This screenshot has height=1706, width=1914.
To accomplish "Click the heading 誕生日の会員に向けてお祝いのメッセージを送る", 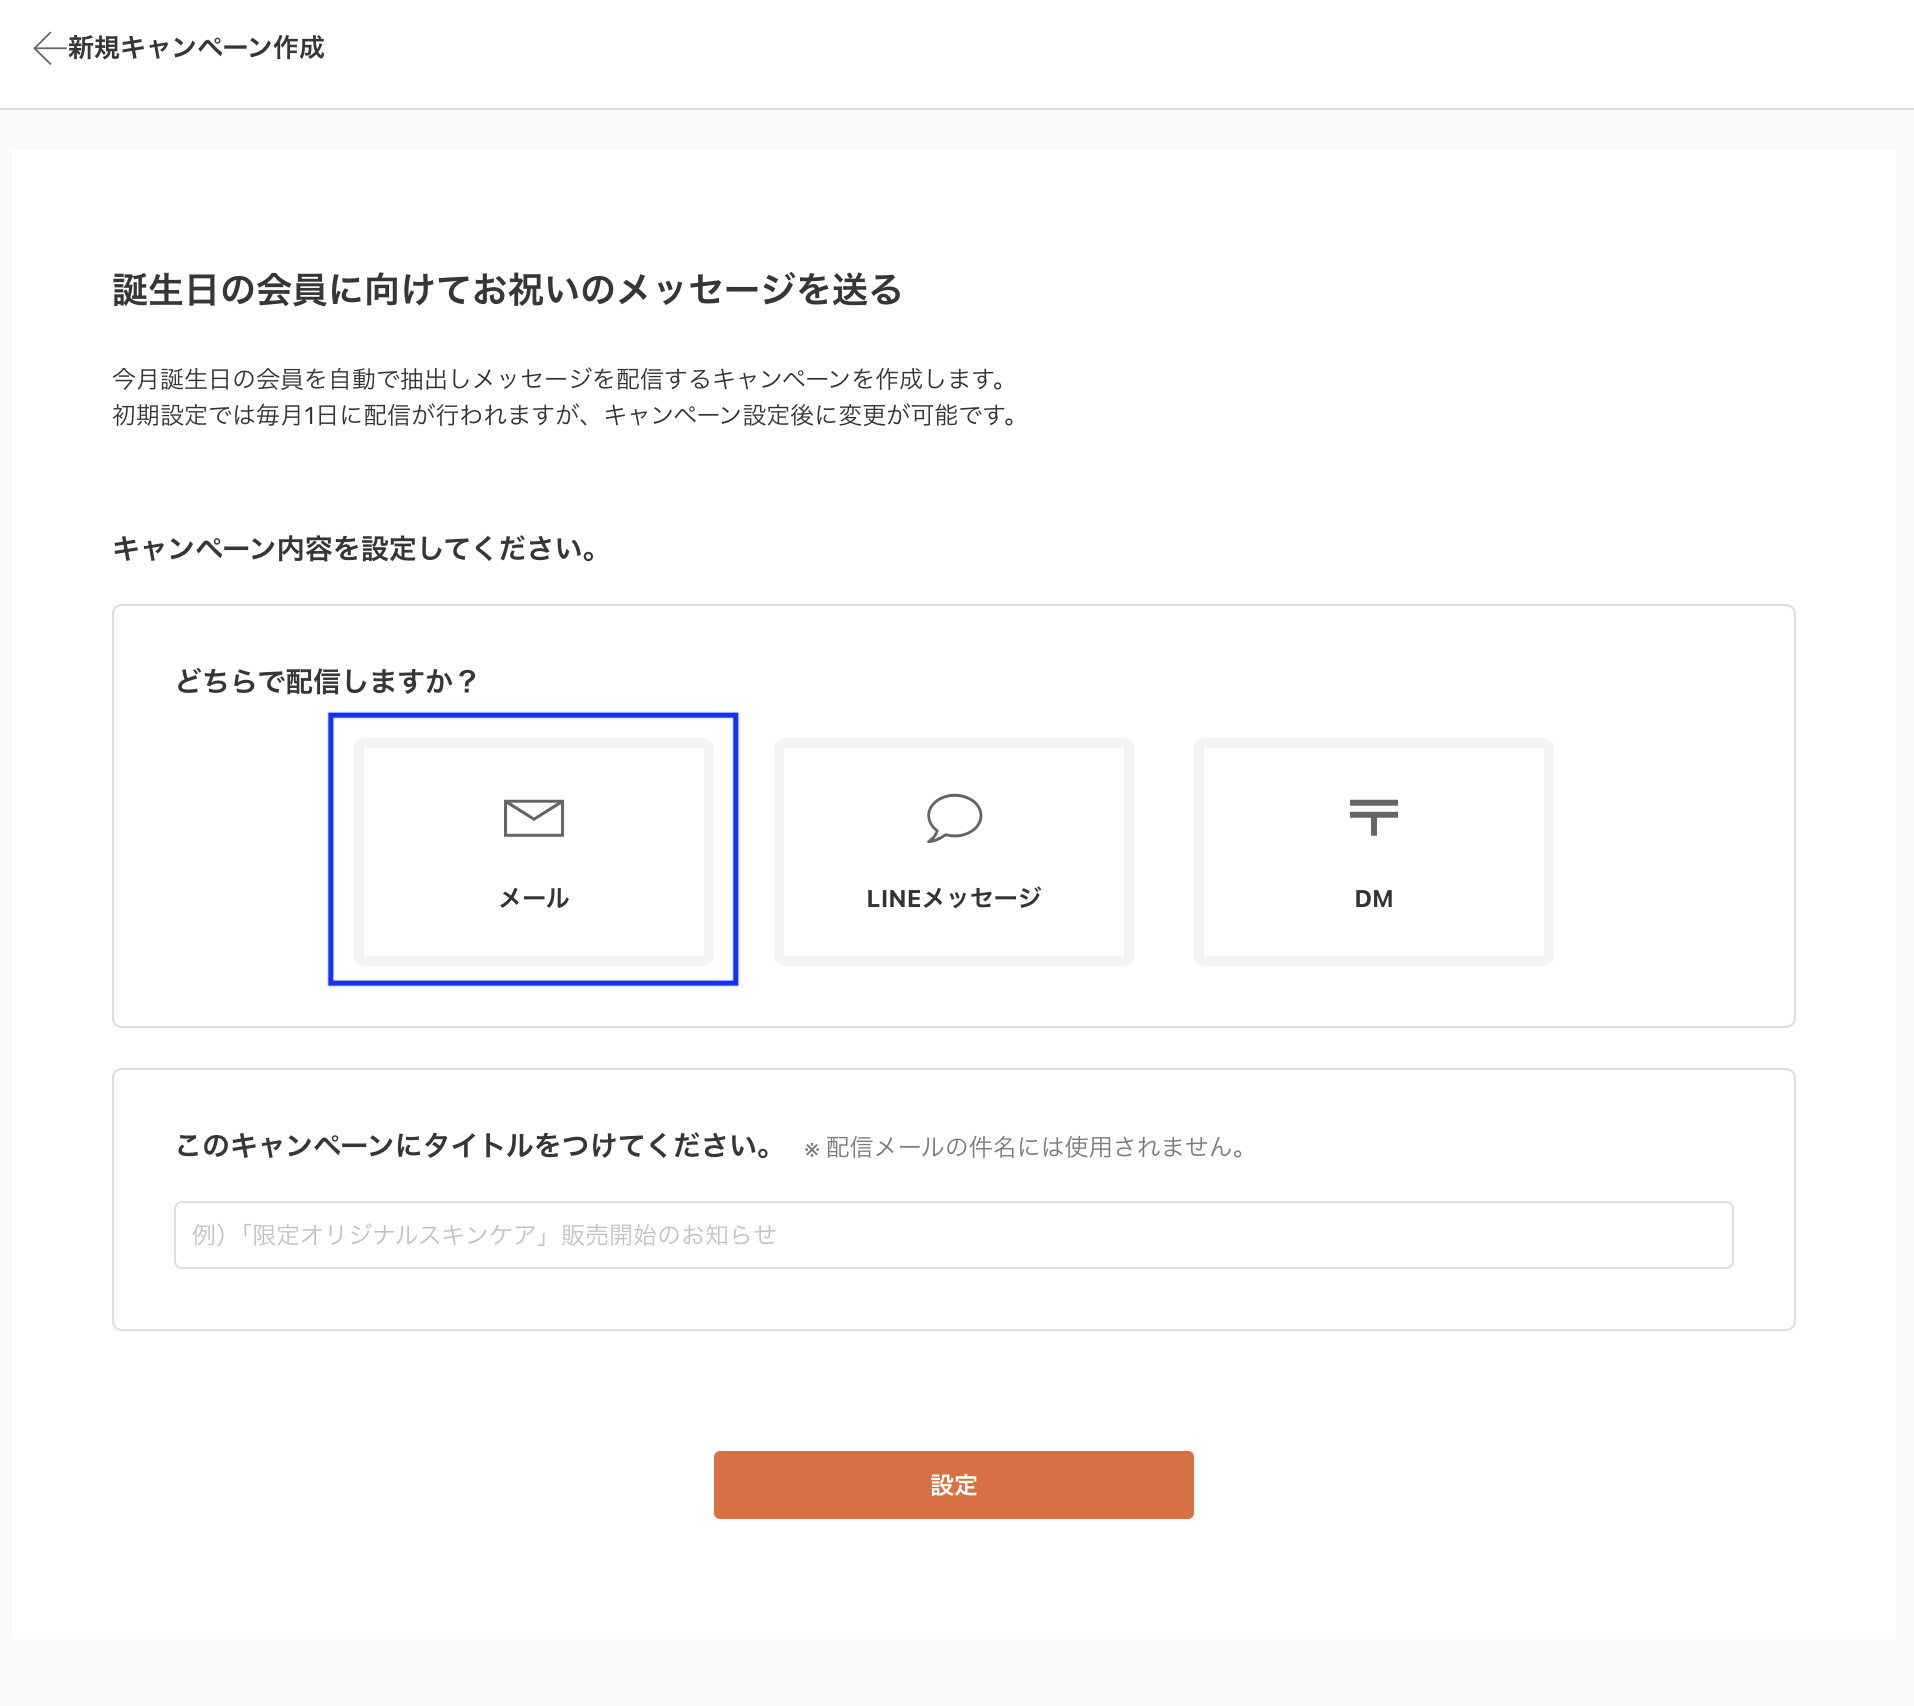I will (508, 290).
